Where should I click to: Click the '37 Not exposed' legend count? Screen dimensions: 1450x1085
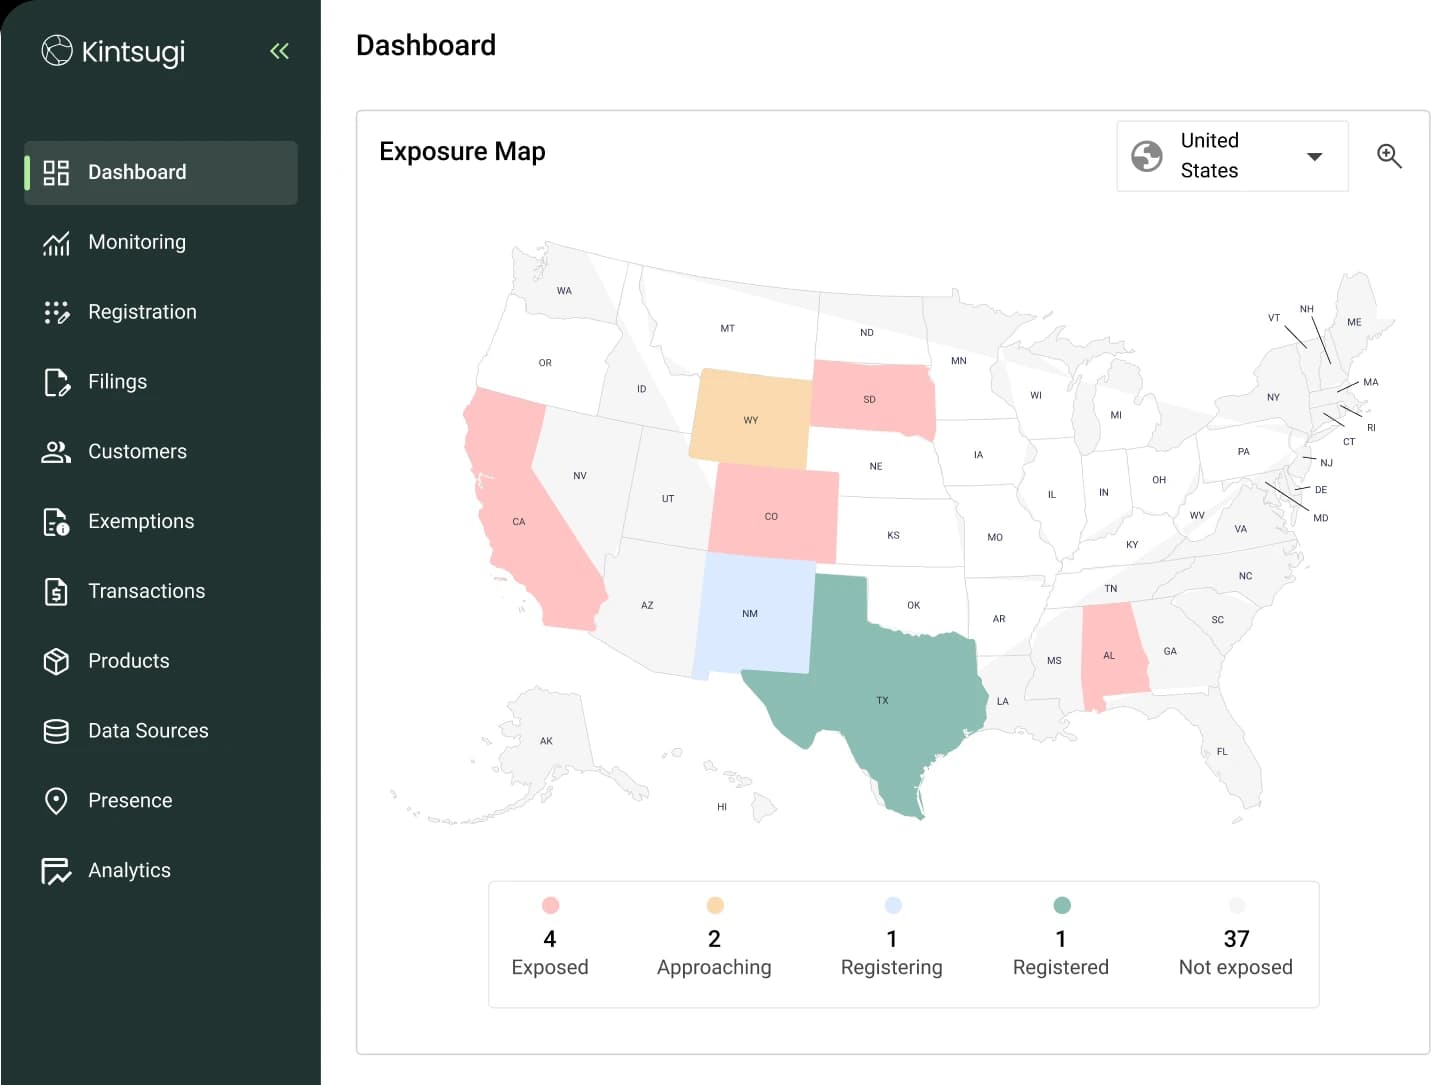1236,952
